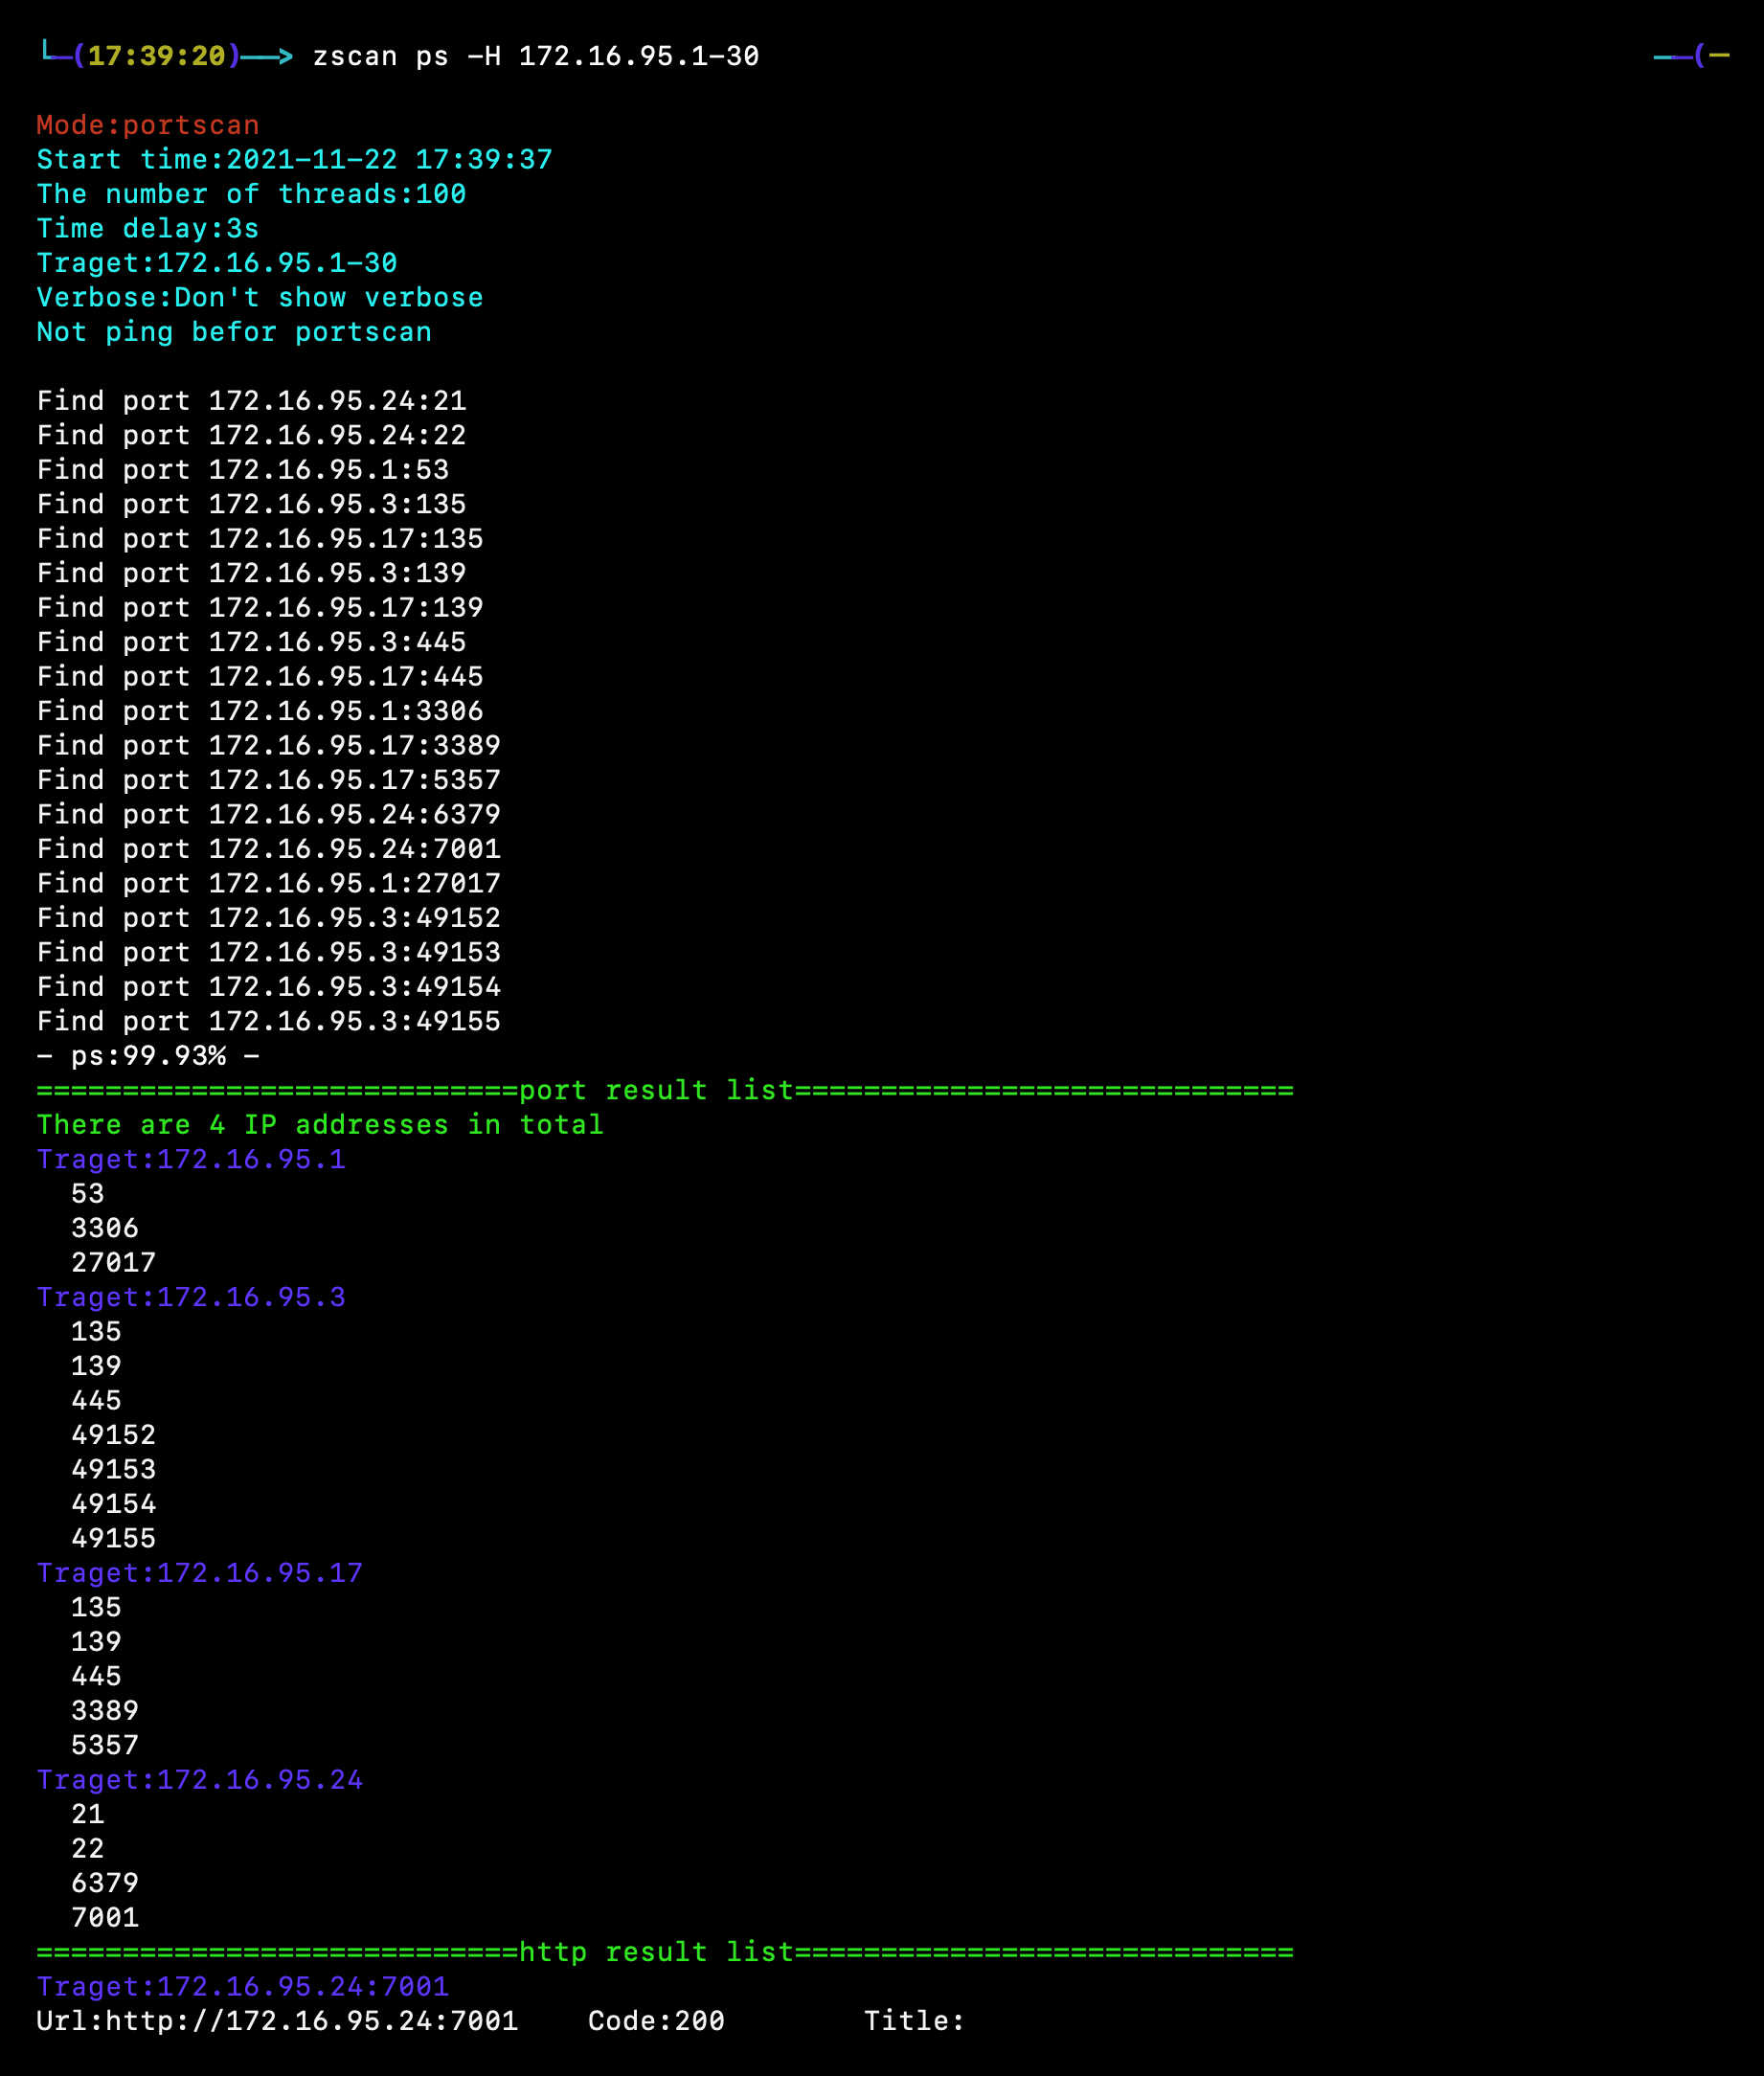Click 'Find port 172.16.95.3:135' line
Viewport: 1764px width, 2076px height.
(251, 504)
